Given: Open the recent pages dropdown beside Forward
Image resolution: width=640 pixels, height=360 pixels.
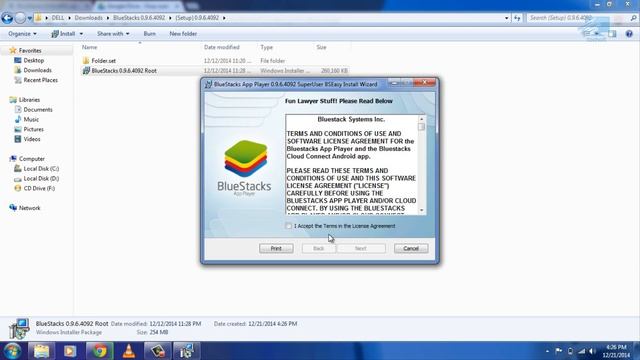Looking at the screenshot, I should pyautogui.click(x=29, y=18).
